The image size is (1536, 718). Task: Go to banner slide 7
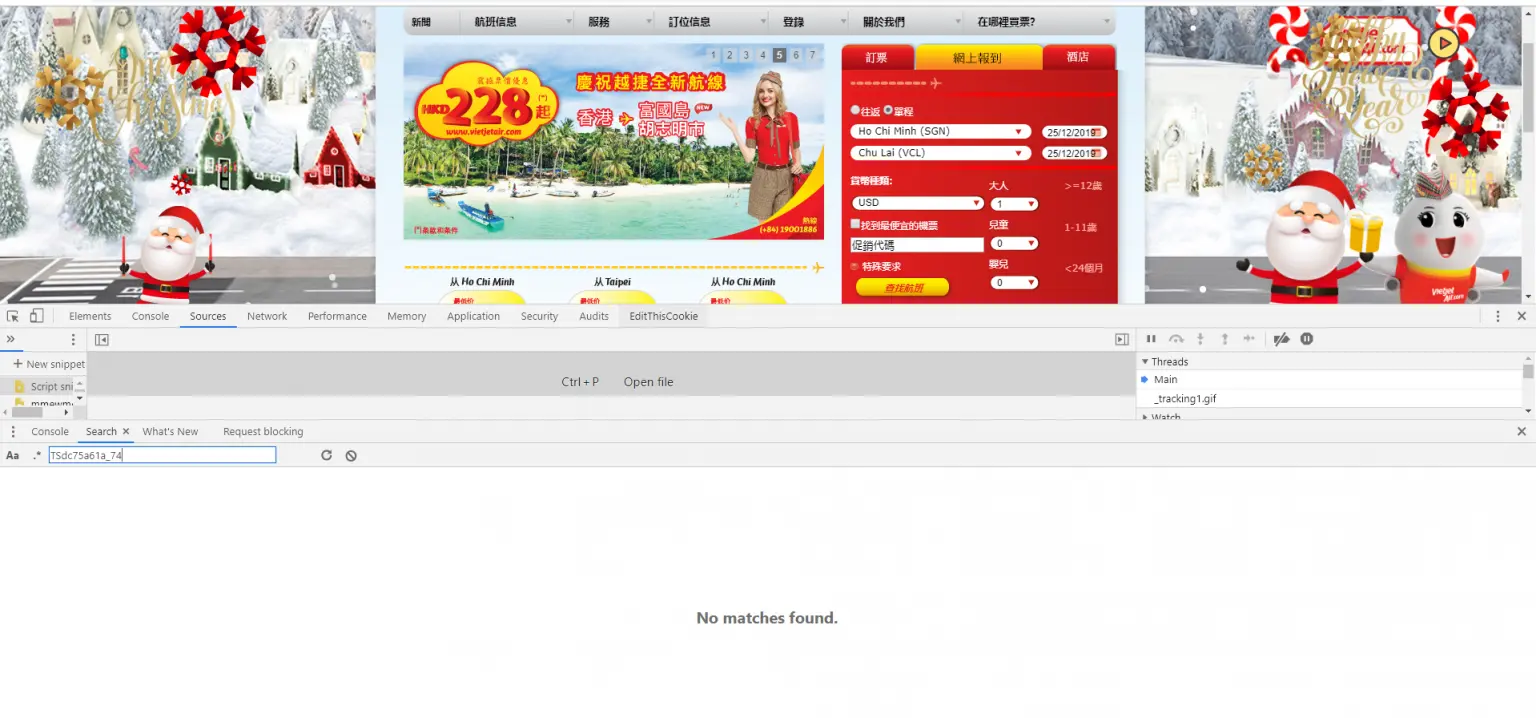tap(812, 55)
